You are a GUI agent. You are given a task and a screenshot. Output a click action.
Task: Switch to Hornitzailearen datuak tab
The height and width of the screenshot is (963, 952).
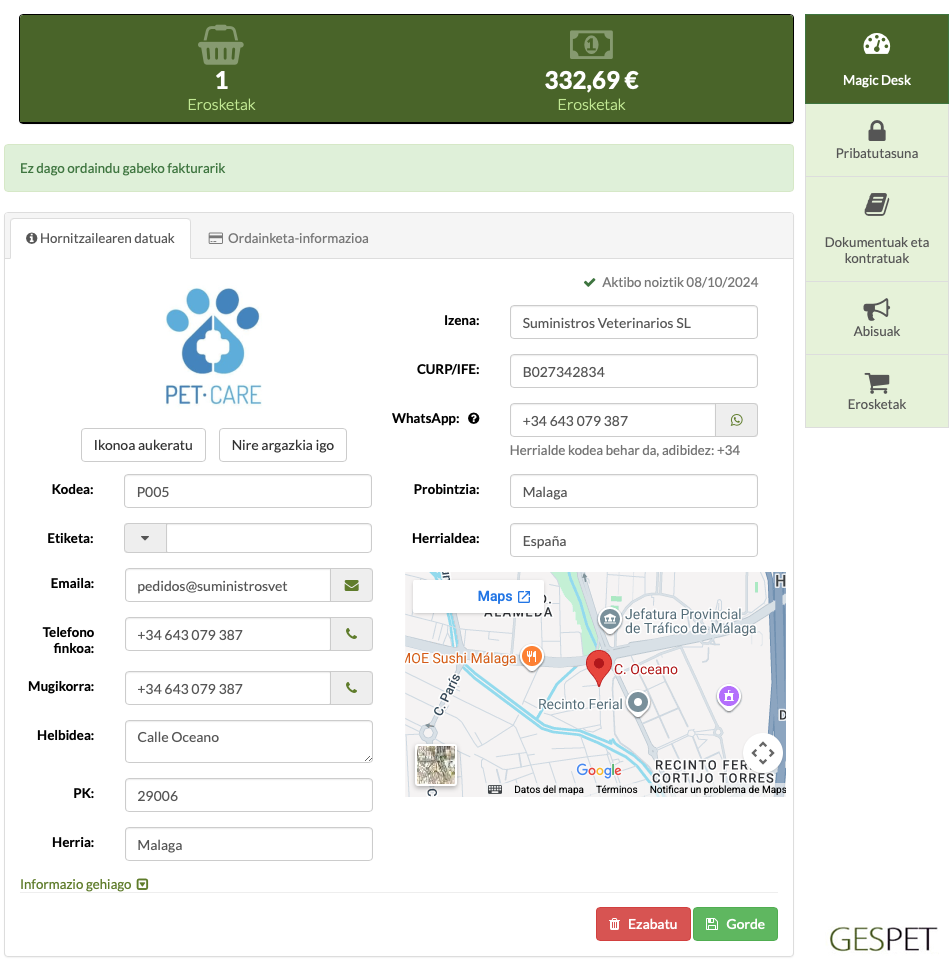point(101,238)
